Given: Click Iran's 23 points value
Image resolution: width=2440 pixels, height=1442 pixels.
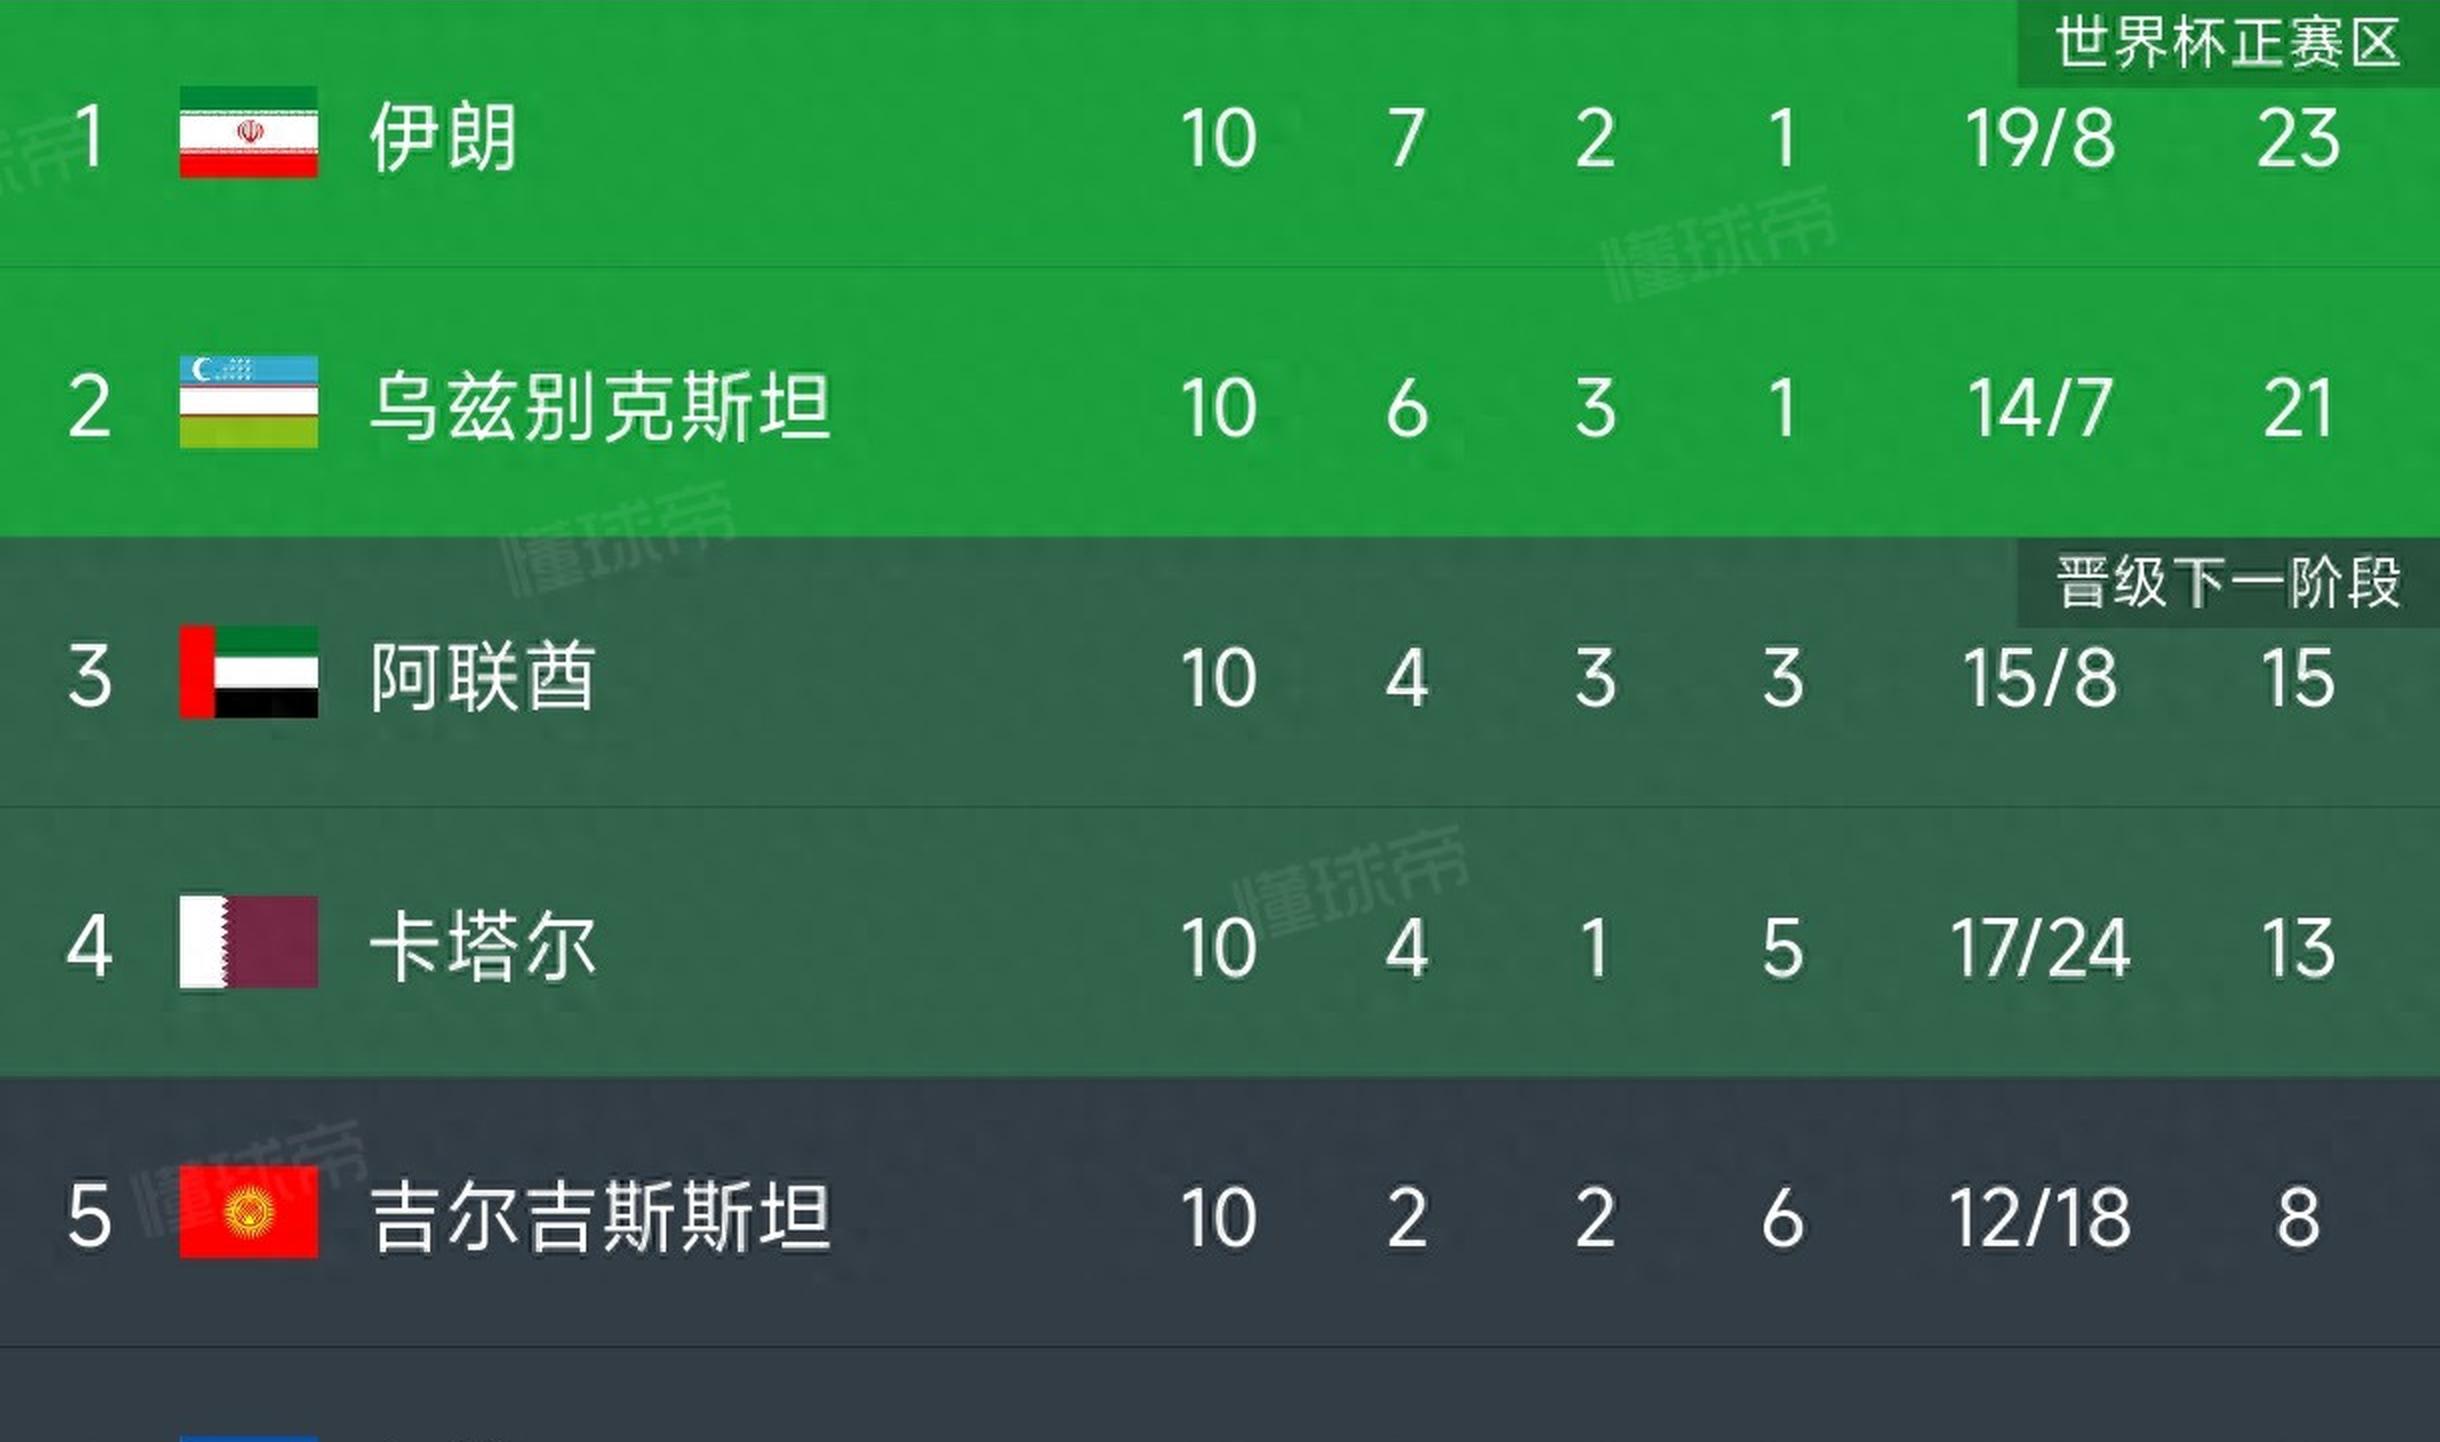Looking at the screenshot, I should click(x=2298, y=138).
